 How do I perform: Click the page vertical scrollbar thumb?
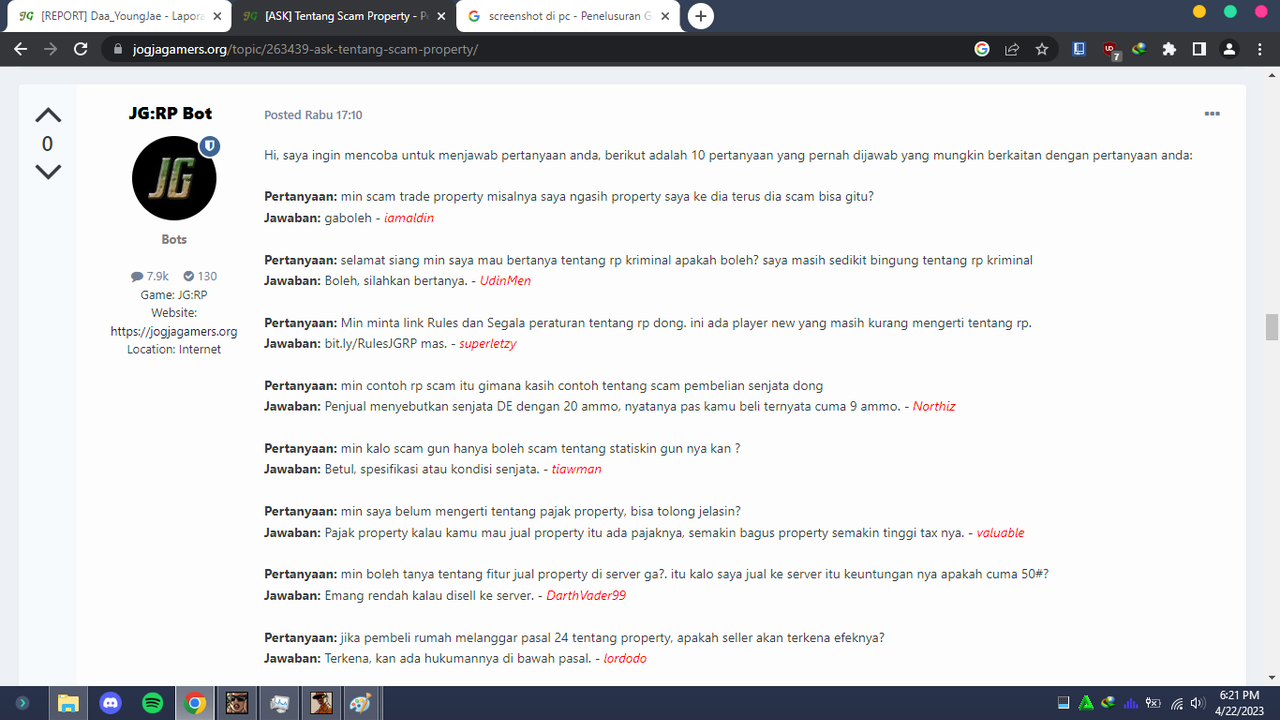tap(1272, 327)
